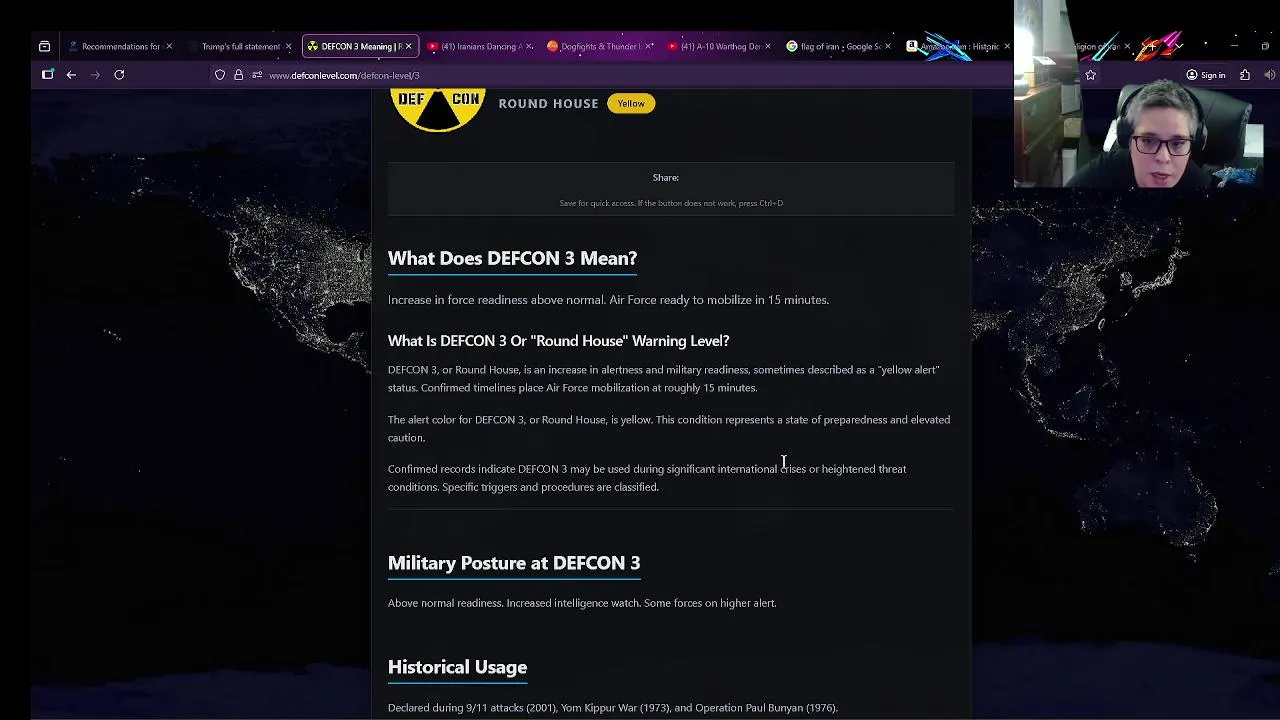1280x720 pixels.
Task: Click the speaker icon at toolbar far right
Action: click(1269, 75)
